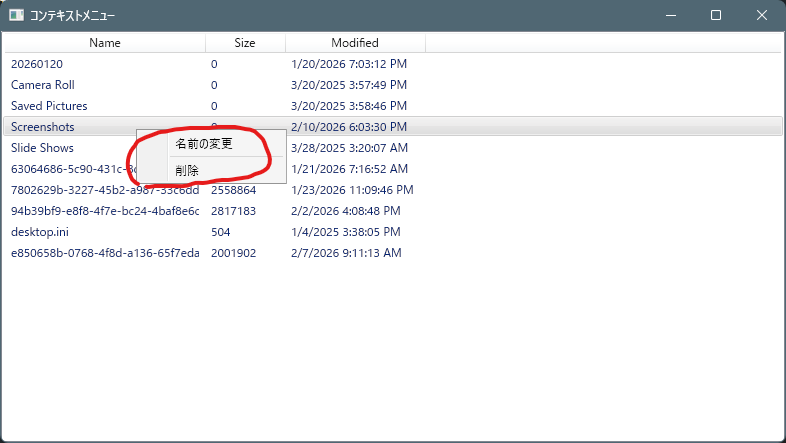Click the Modified column header
The height and width of the screenshot is (443, 786).
coord(355,43)
